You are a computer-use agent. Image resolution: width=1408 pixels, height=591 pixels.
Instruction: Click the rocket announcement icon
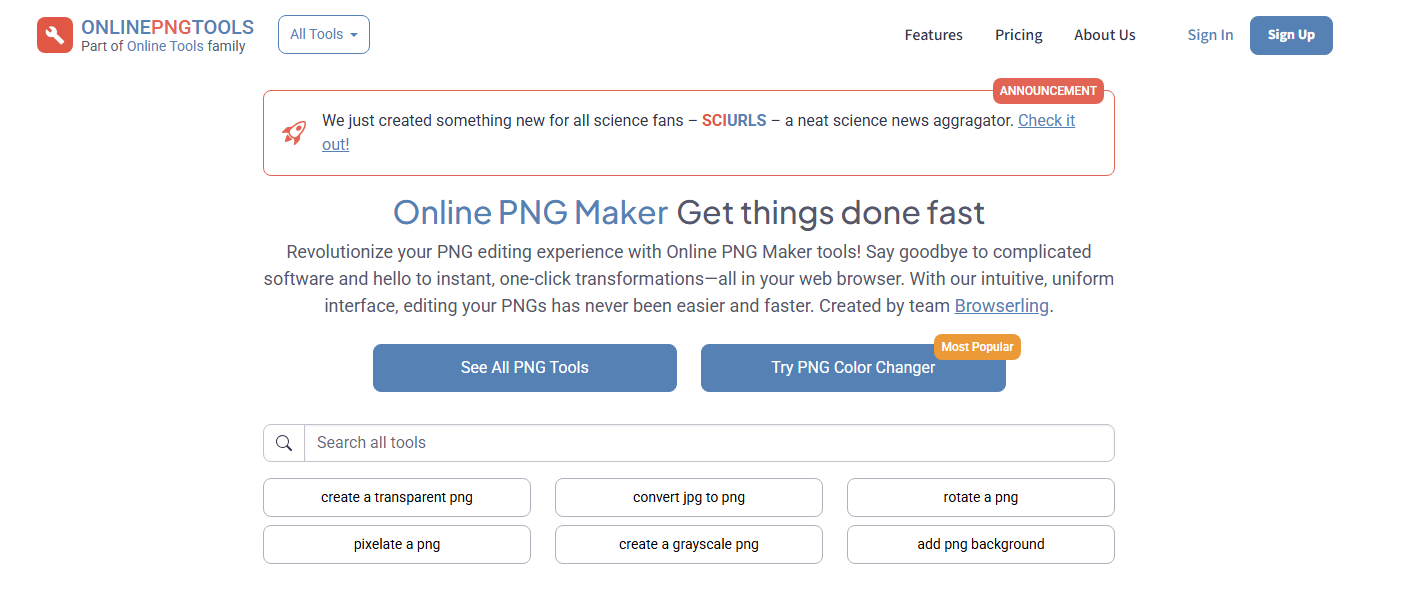pos(294,132)
